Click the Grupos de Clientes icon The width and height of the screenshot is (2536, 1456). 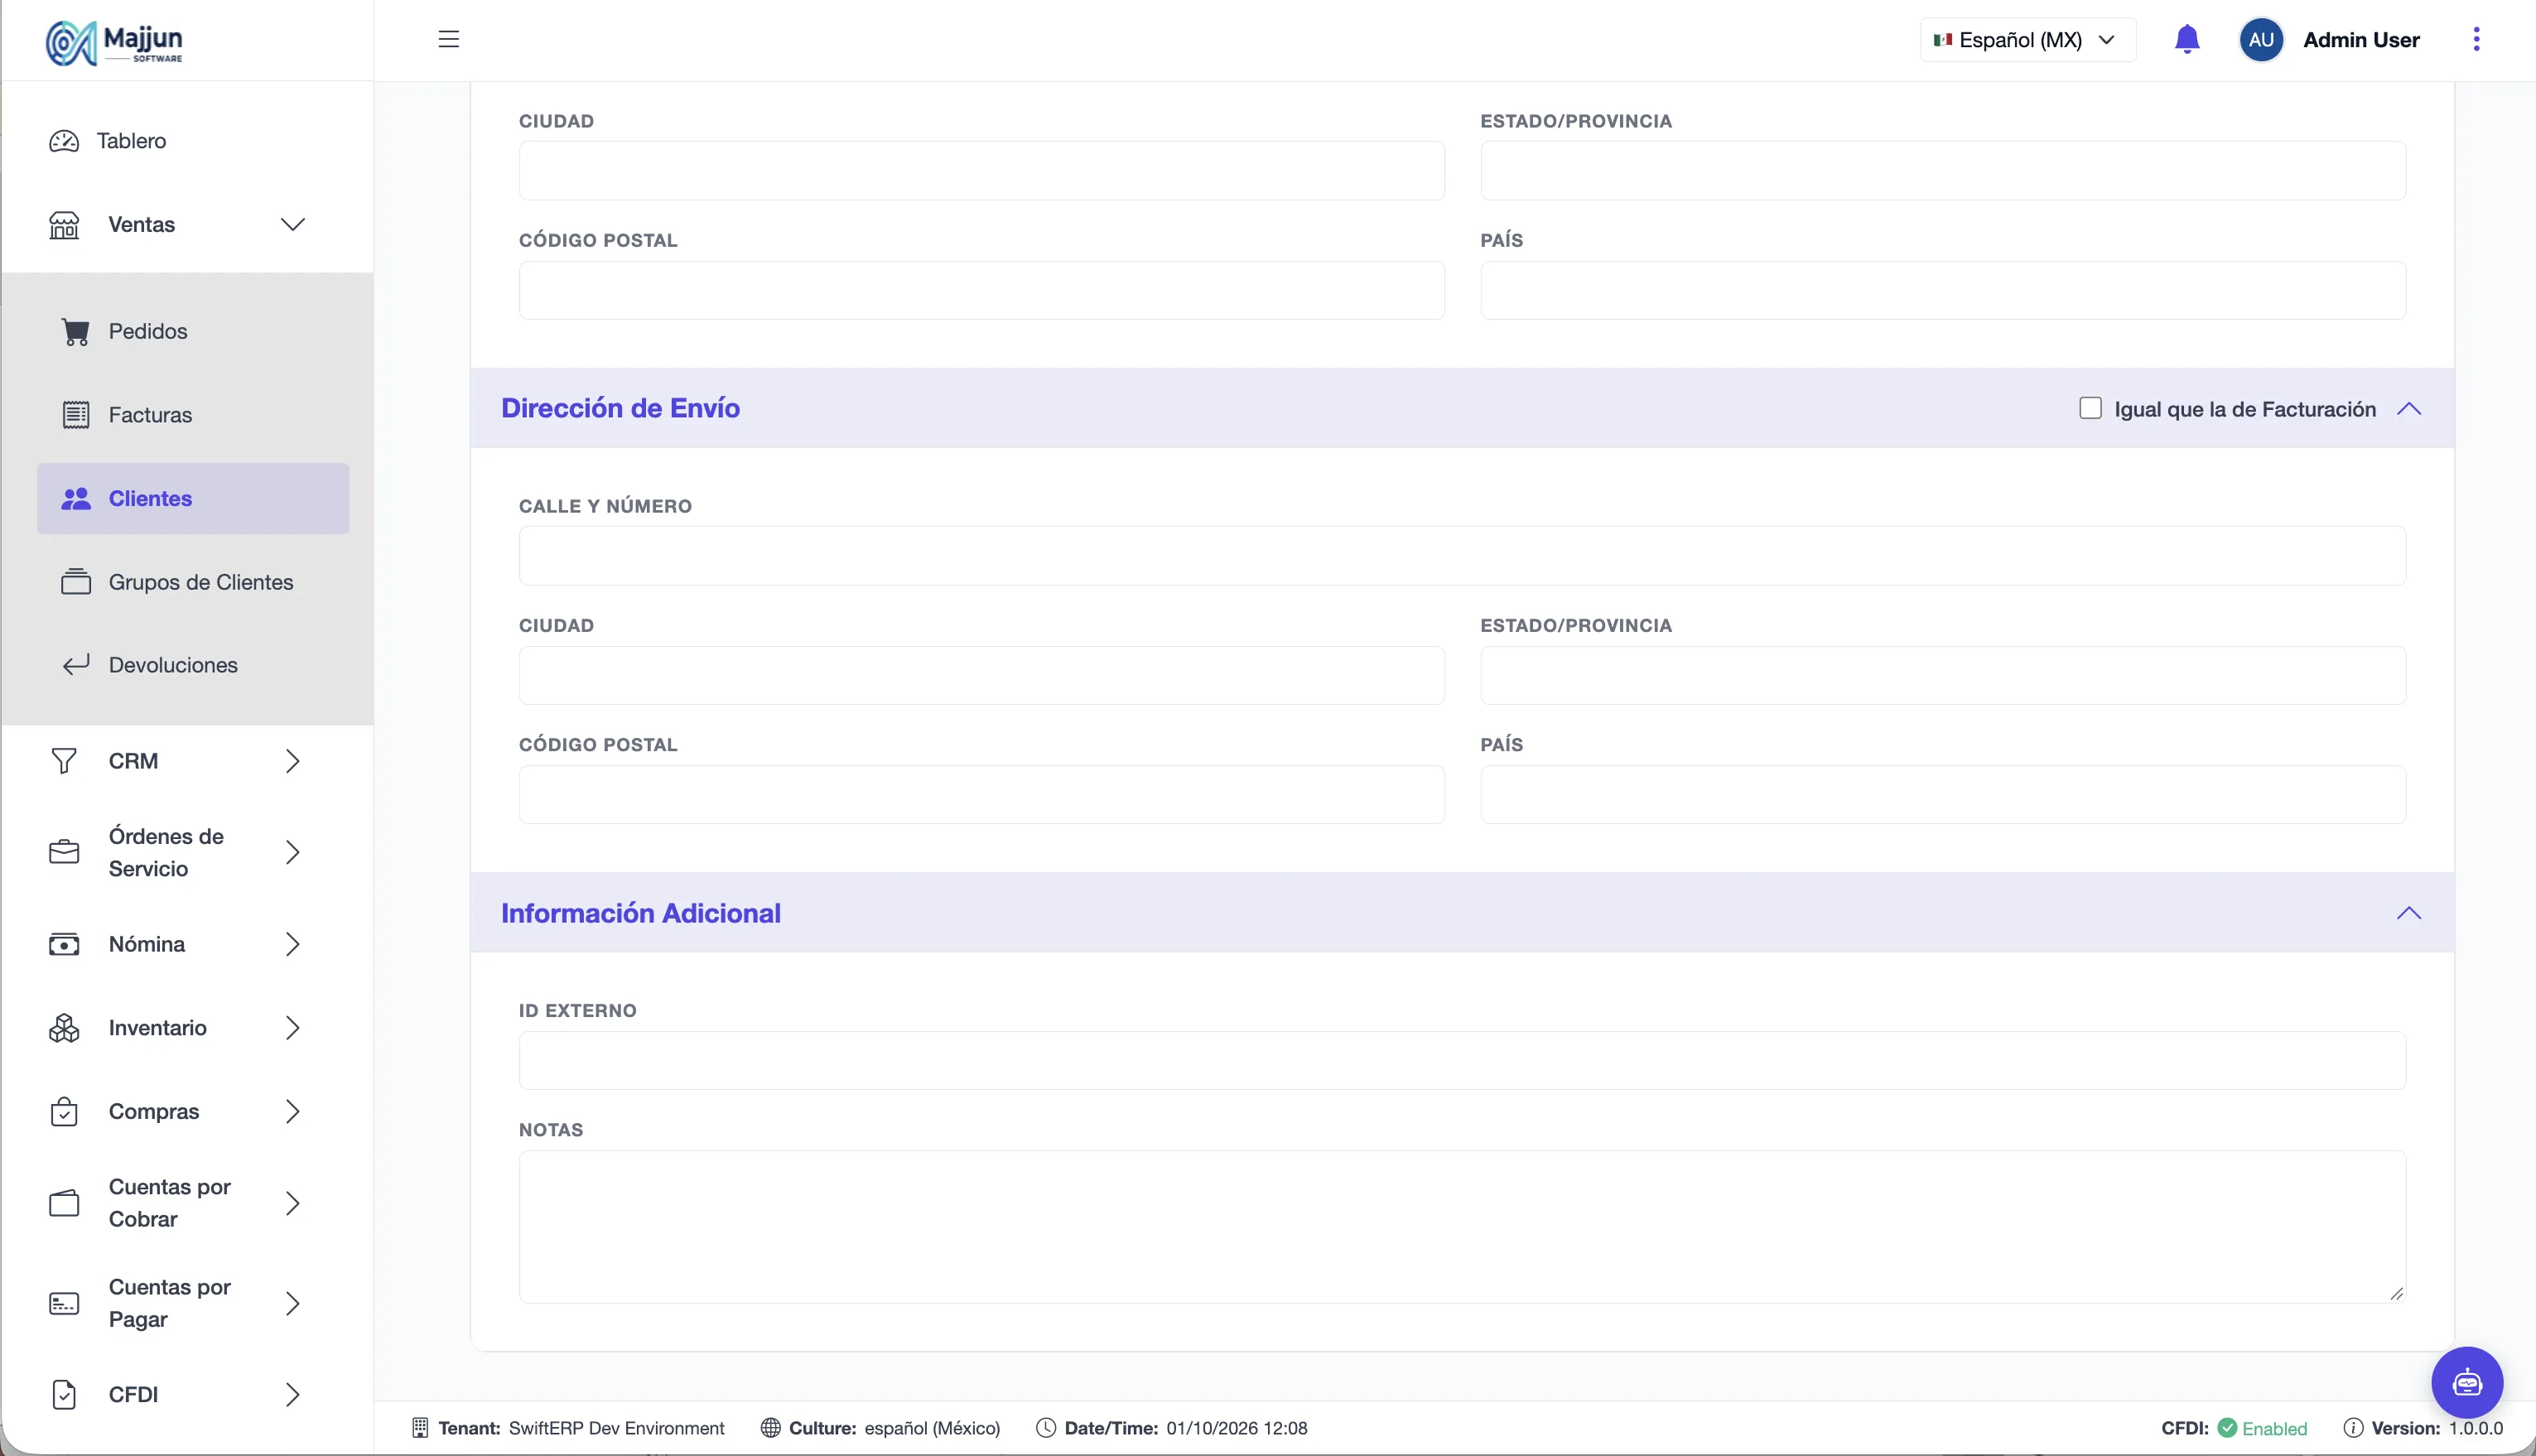click(76, 582)
